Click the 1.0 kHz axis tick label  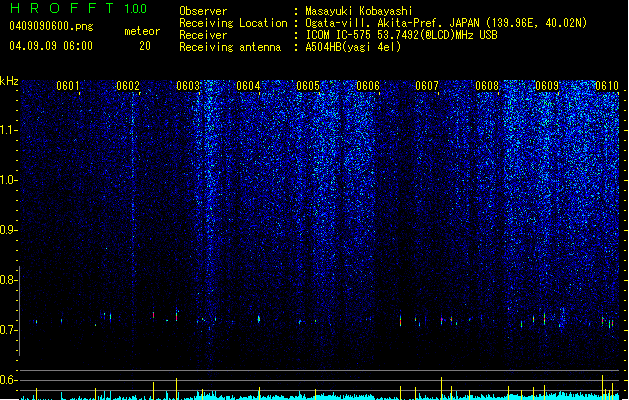(9, 180)
